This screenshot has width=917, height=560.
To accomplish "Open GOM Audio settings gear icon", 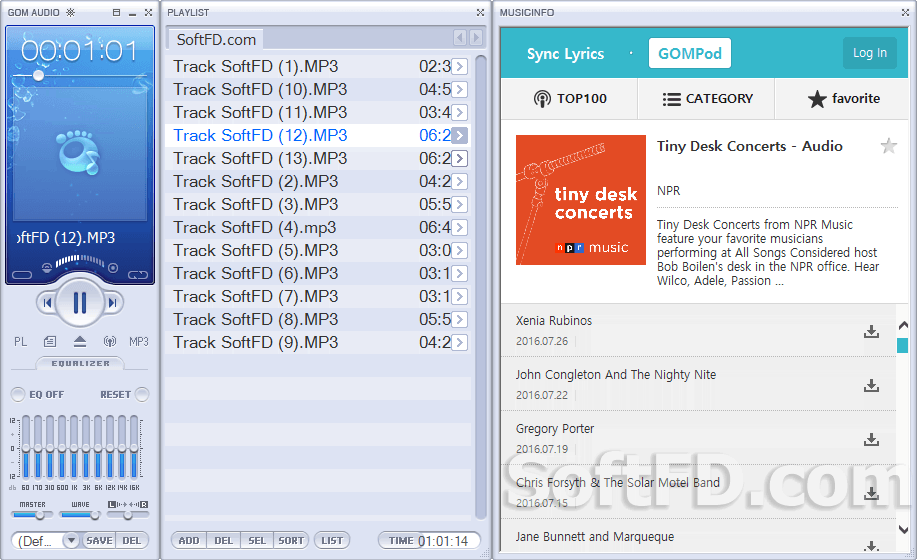I will (70, 12).
